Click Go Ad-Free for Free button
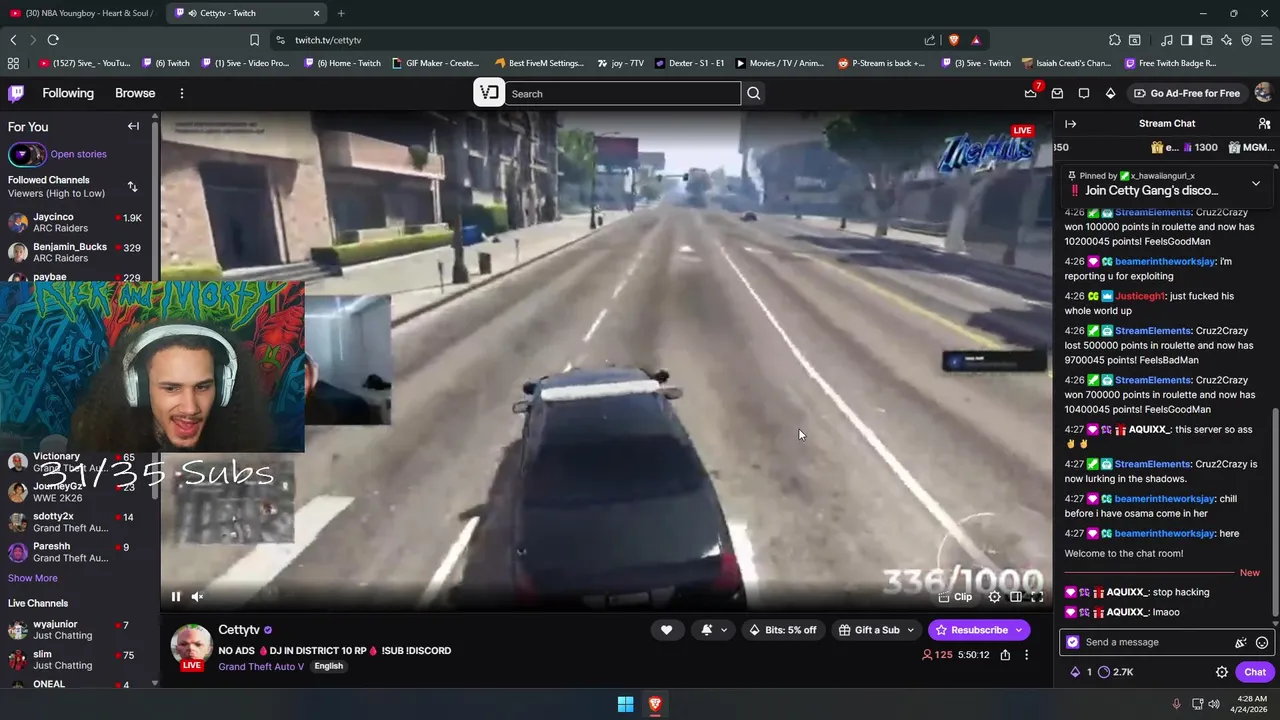The height and width of the screenshot is (720, 1280). coord(1186,93)
